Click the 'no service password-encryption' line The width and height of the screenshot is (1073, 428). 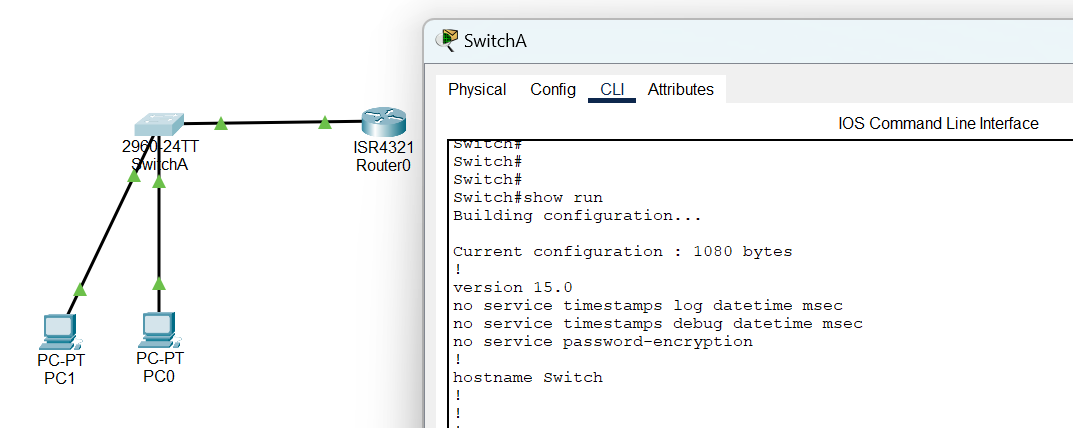(603, 341)
